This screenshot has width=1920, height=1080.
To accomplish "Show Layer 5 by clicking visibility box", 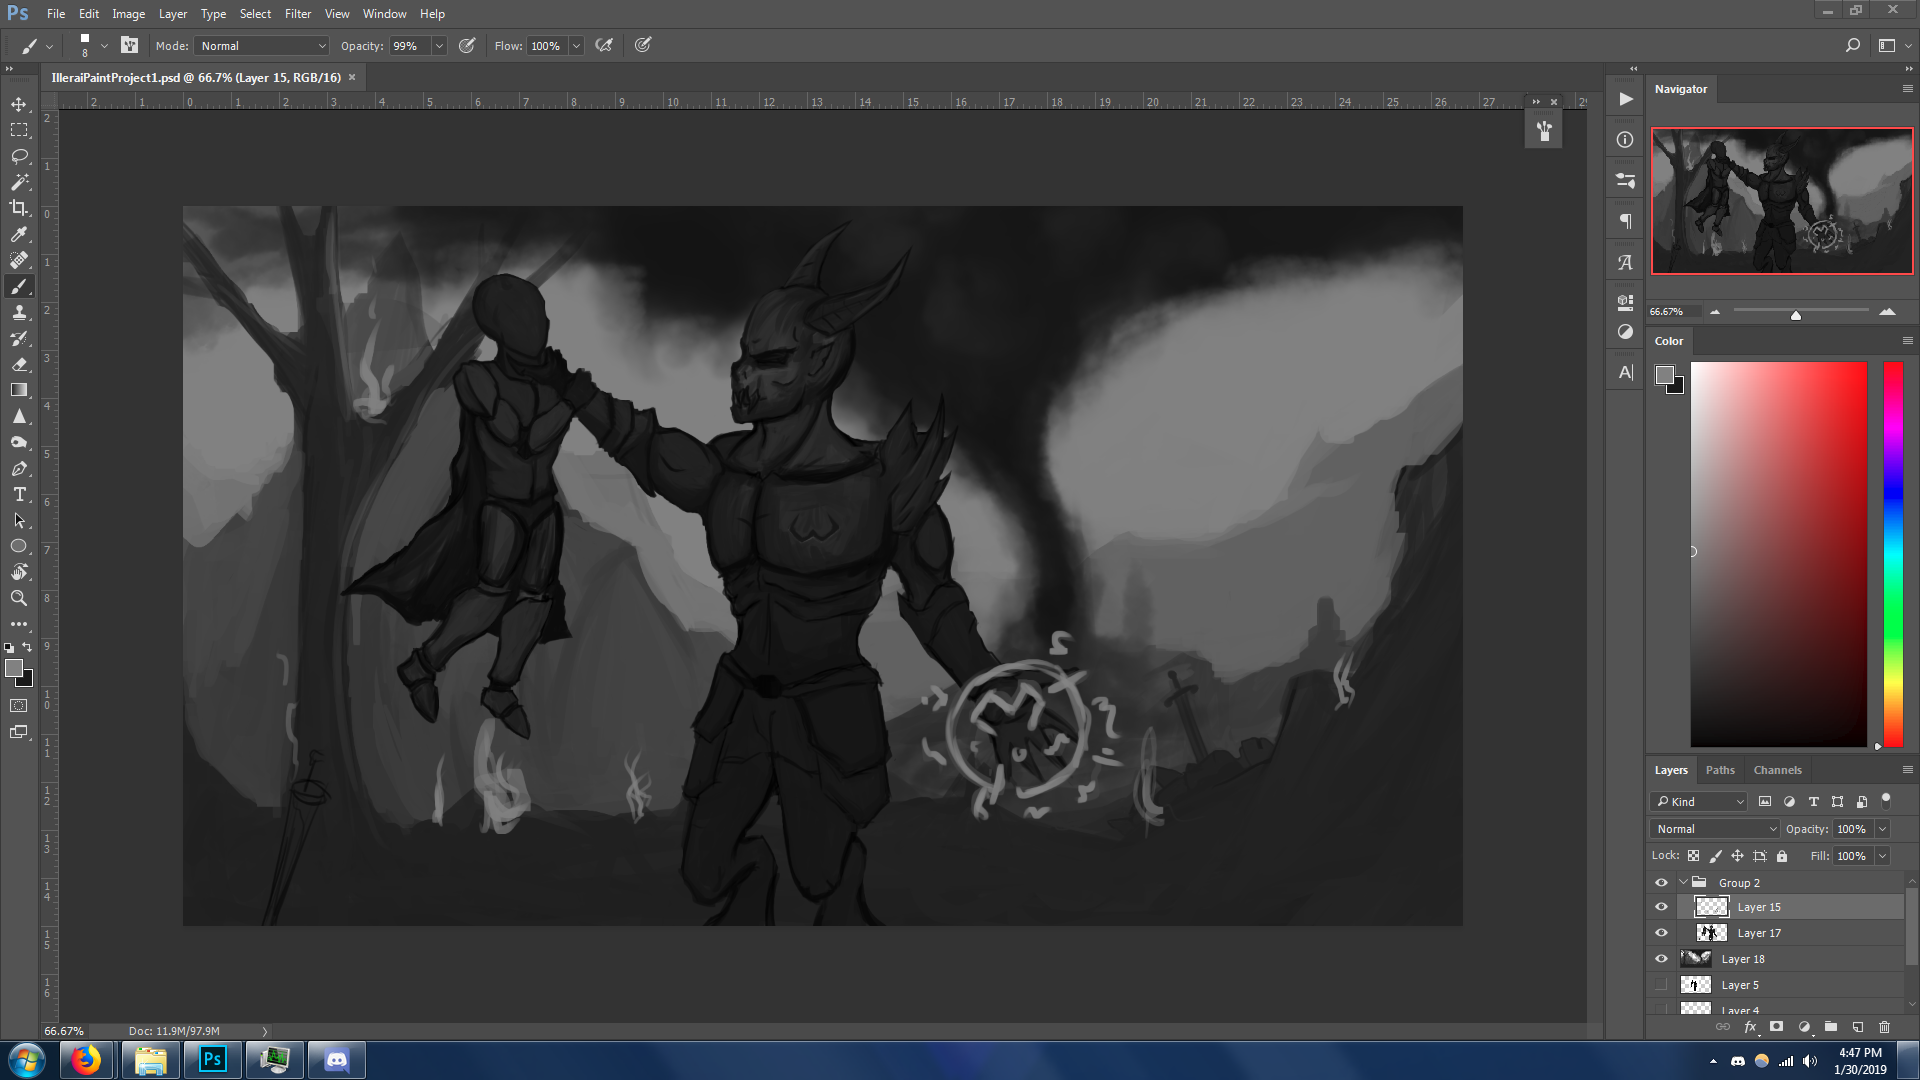I will tap(1662, 985).
